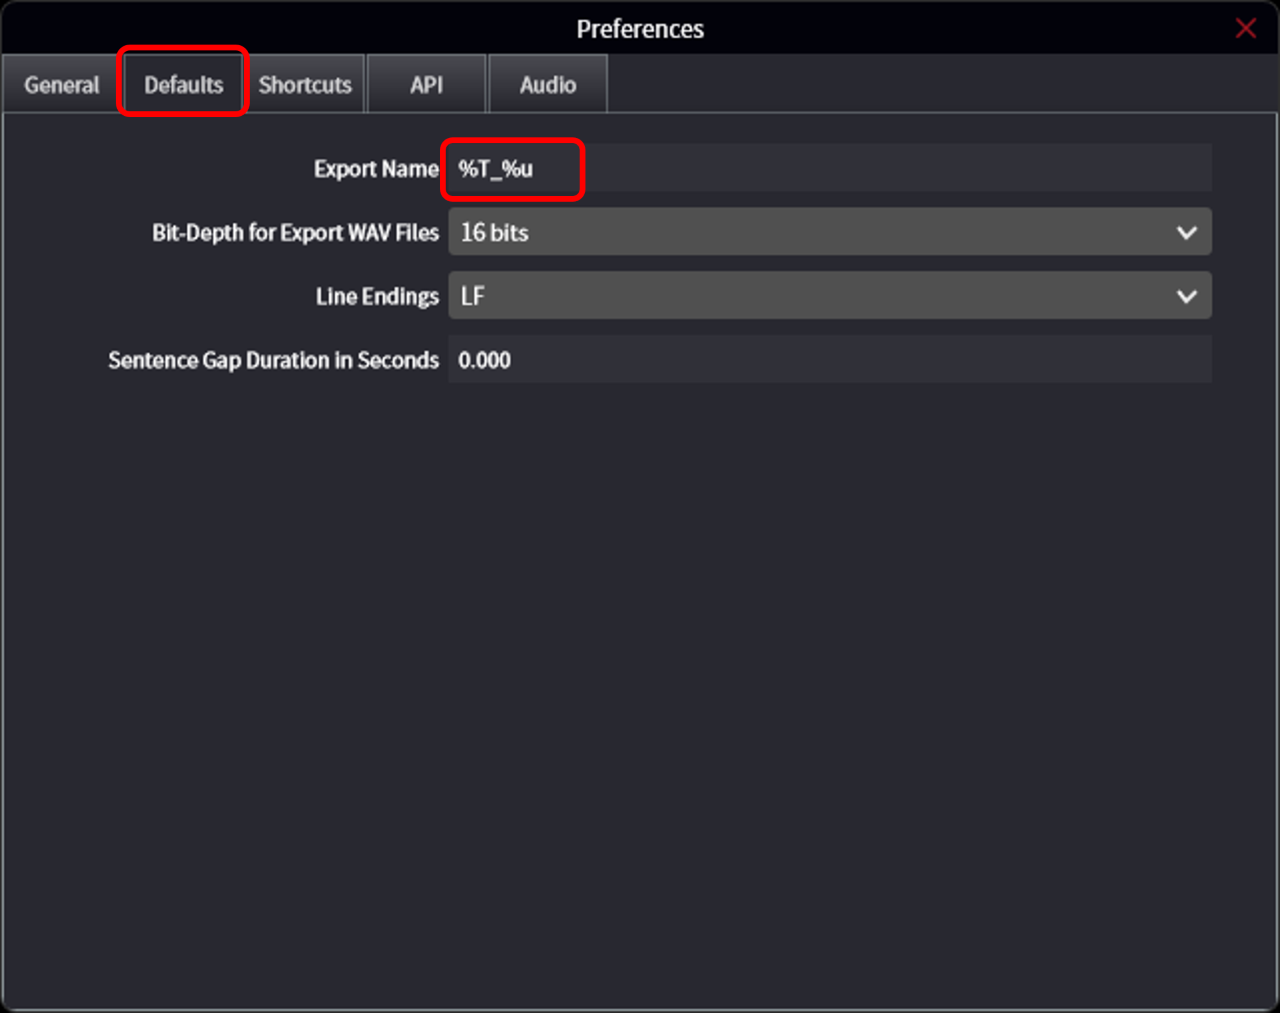Click the empty right end of Export Name field

click(x=1100, y=169)
